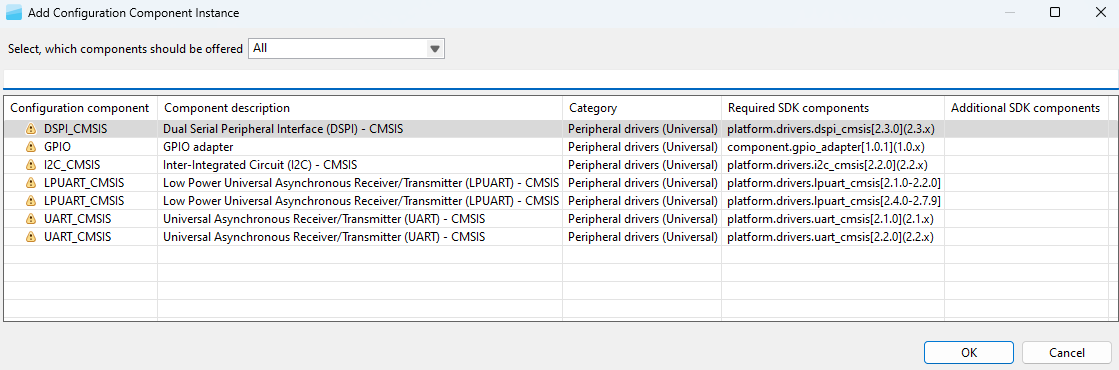Click platform.drivers.lpuart_cmsis[2.1.0-2.2.0] cell

(x=834, y=183)
